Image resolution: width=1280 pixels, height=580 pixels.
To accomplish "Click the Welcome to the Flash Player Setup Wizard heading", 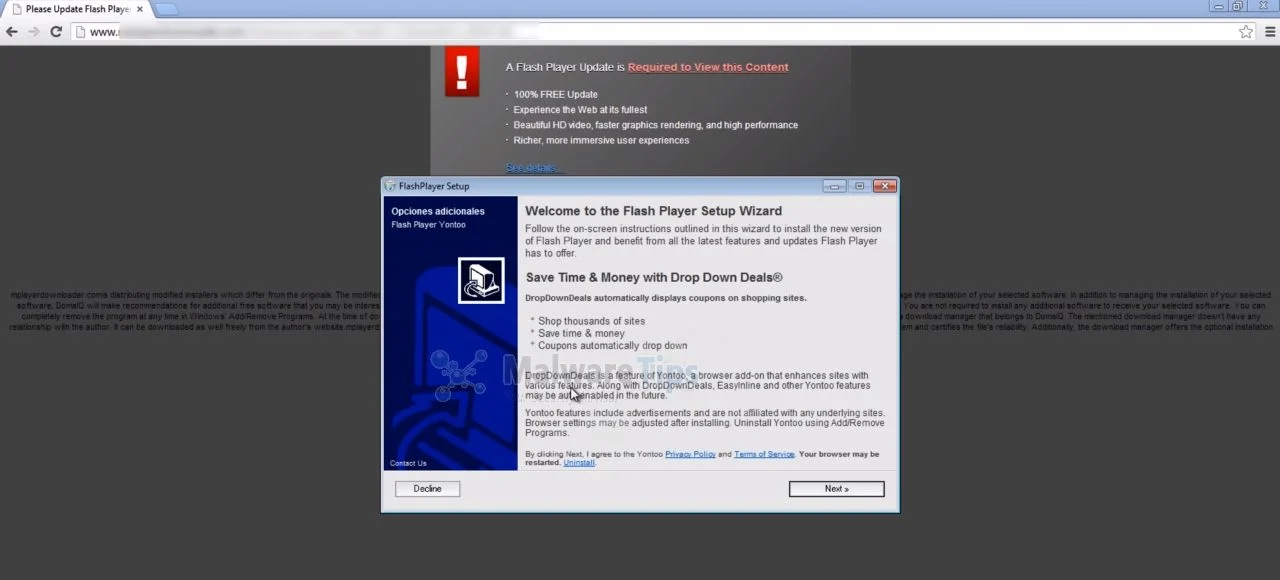I will [653, 211].
